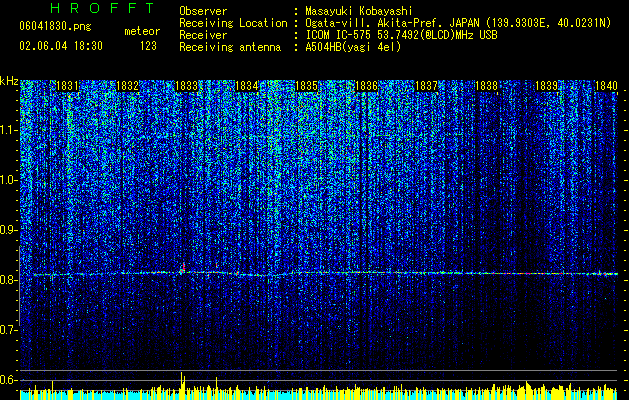Click the red meteor echo burst near 1833
The width and height of the screenshot is (629, 400).
(183, 268)
